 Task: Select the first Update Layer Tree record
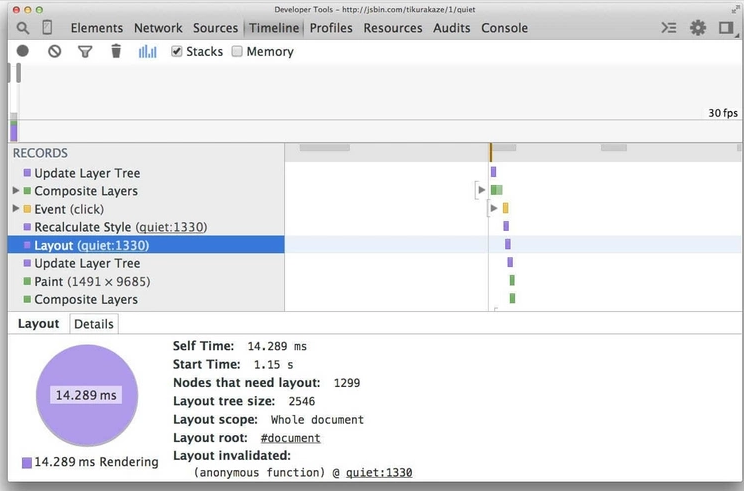click(146, 173)
